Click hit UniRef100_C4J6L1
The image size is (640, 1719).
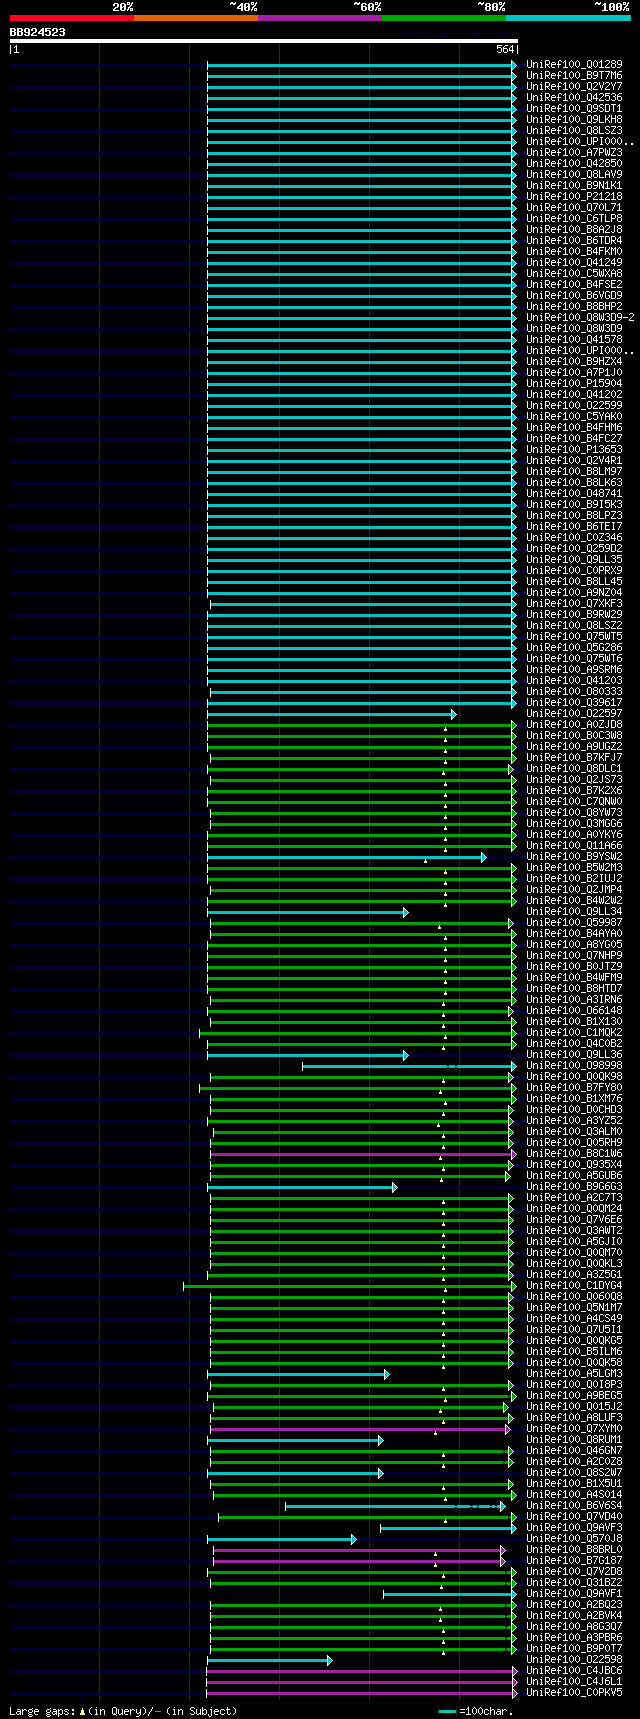(x=574, y=1682)
